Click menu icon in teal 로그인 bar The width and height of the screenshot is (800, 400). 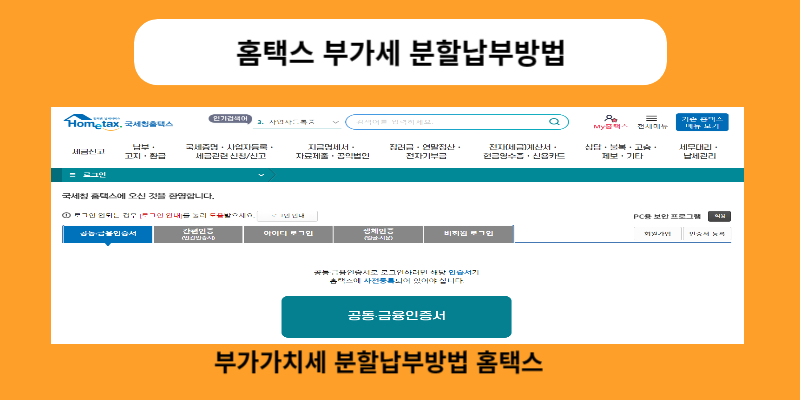[72, 175]
